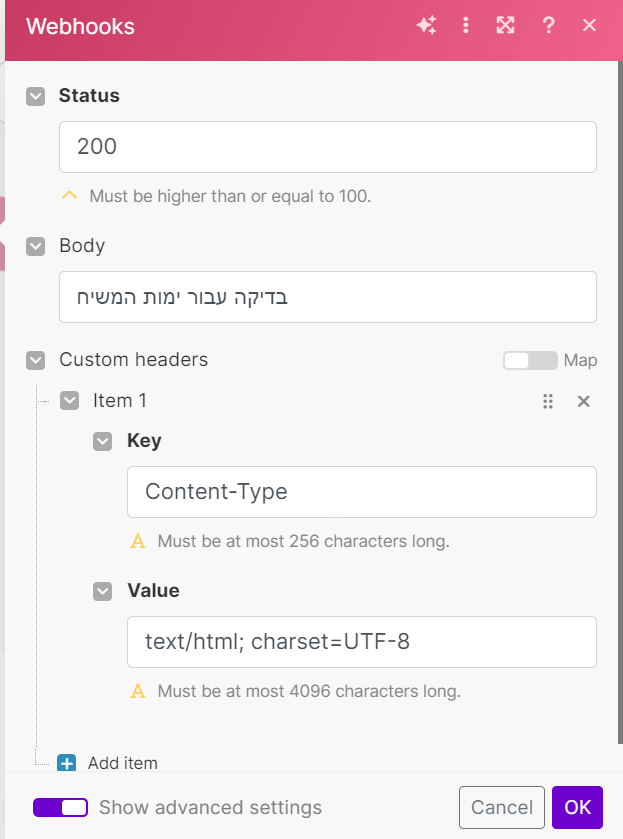
Task: Open the help question mark icon
Action: click(548, 26)
